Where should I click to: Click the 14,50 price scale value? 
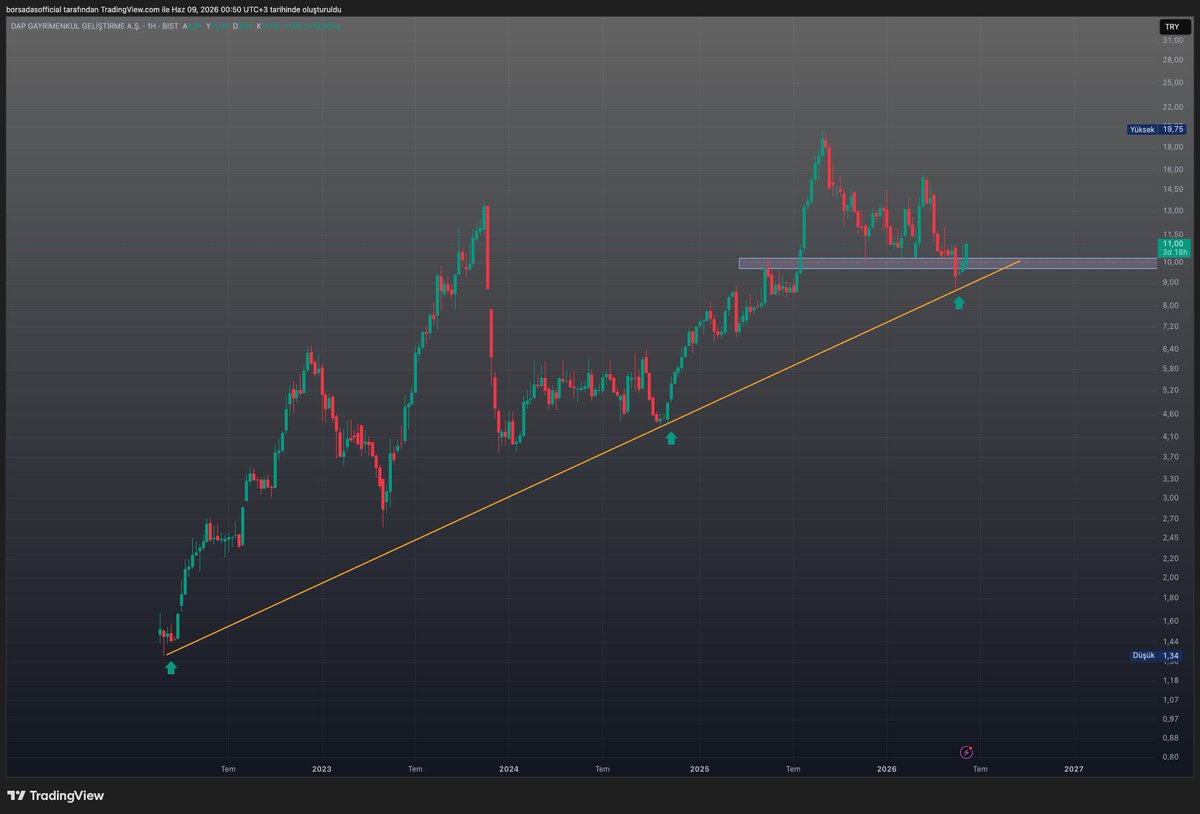[1172, 189]
